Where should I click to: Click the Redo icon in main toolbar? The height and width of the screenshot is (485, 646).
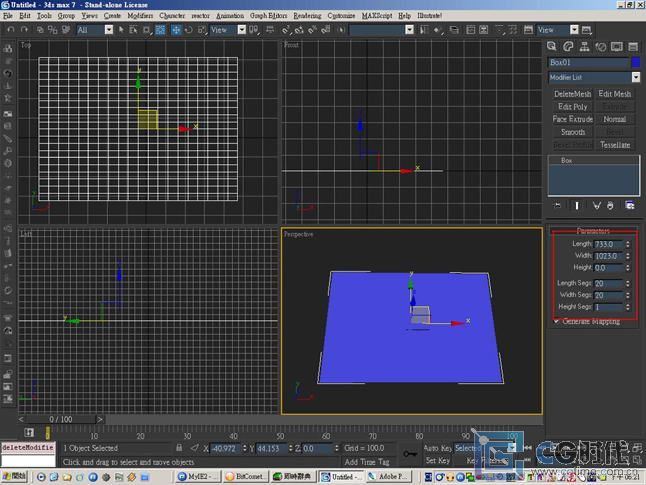point(24,30)
